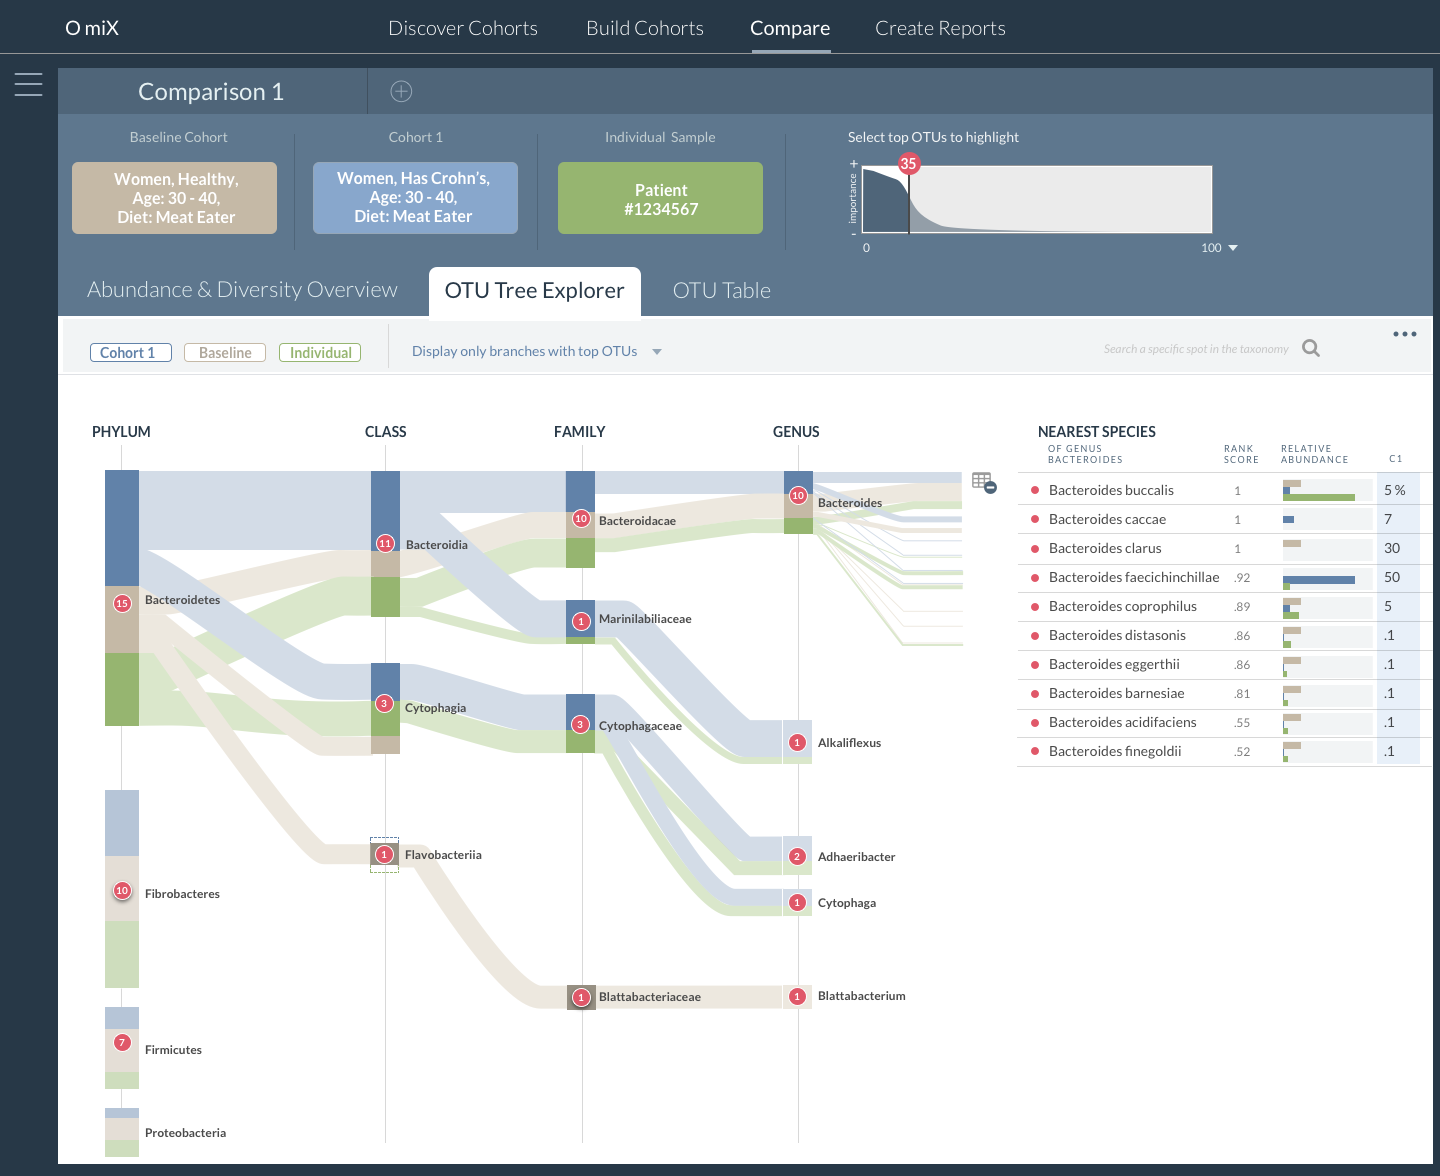Click the Patient #1234567 sample button
The image size is (1440, 1176).
tap(660, 199)
